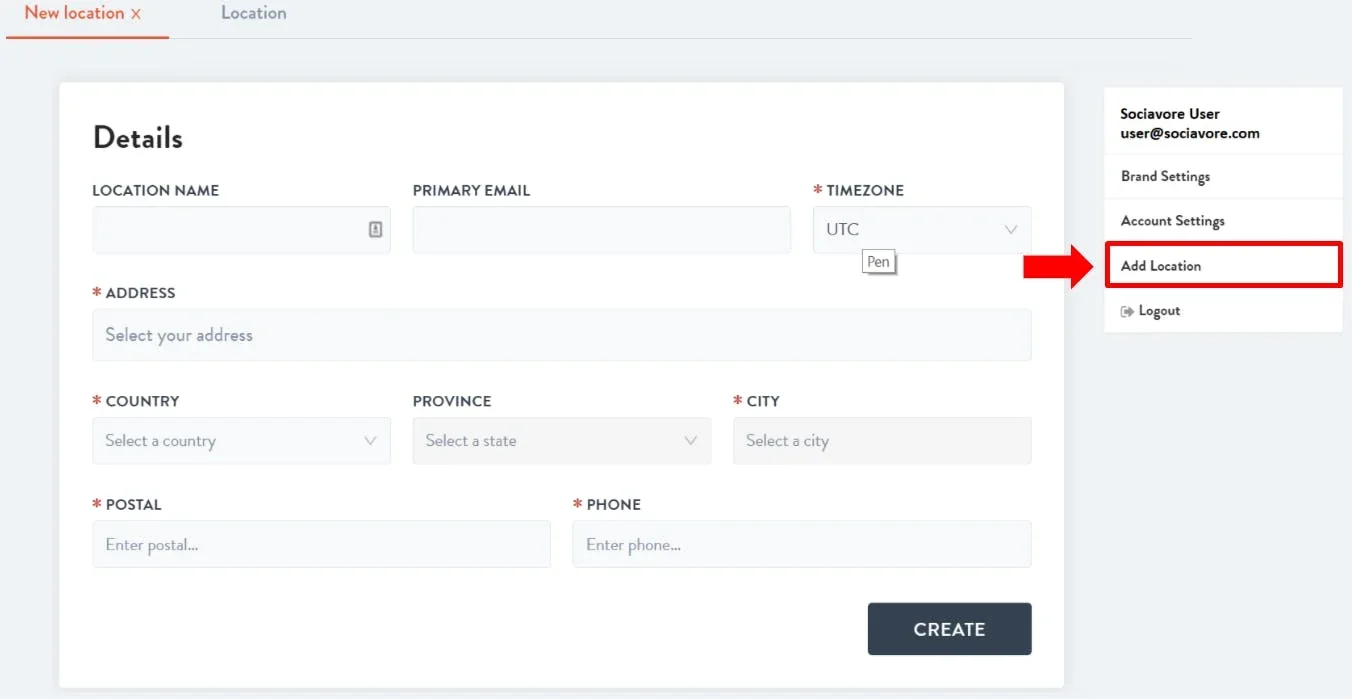Screen dimensions: 1352x699
Task: Switch to the Location tab
Action: pyautogui.click(x=254, y=13)
